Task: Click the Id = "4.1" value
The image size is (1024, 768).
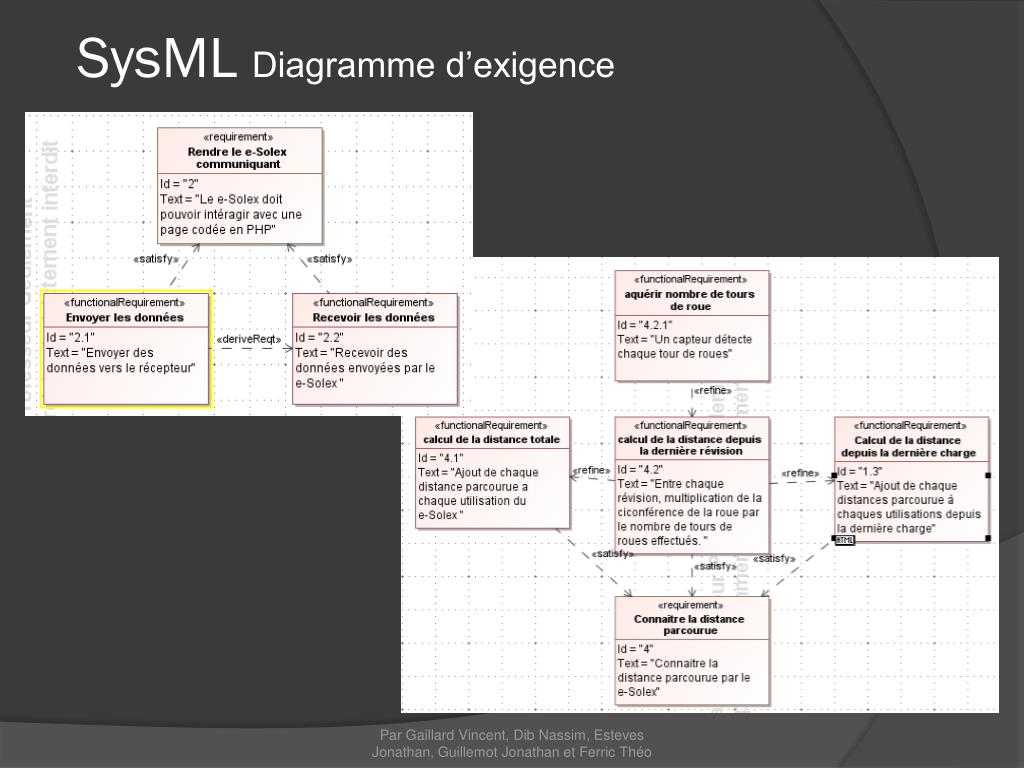Action: point(441,458)
